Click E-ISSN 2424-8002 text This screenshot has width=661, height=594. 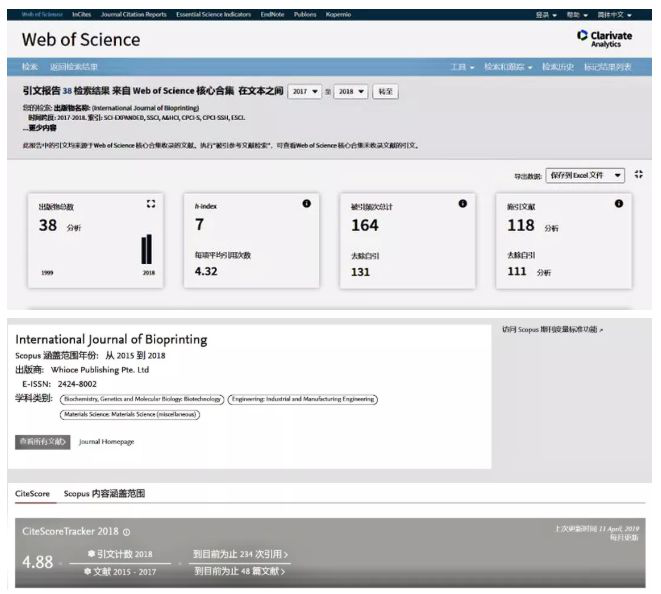[x=59, y=384]
